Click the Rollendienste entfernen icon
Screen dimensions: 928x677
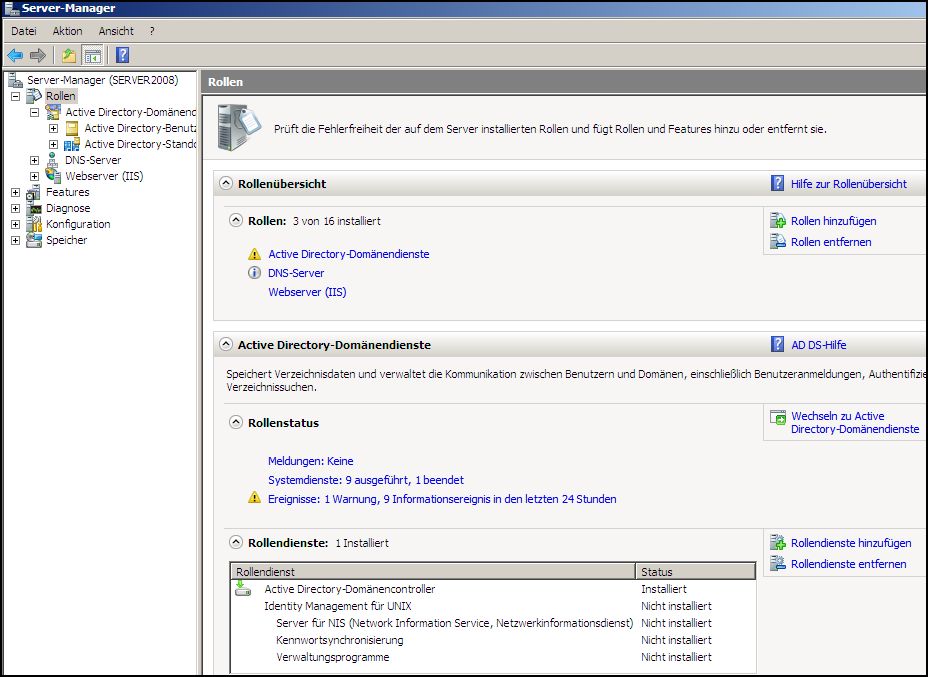click(x=778, y=563)
